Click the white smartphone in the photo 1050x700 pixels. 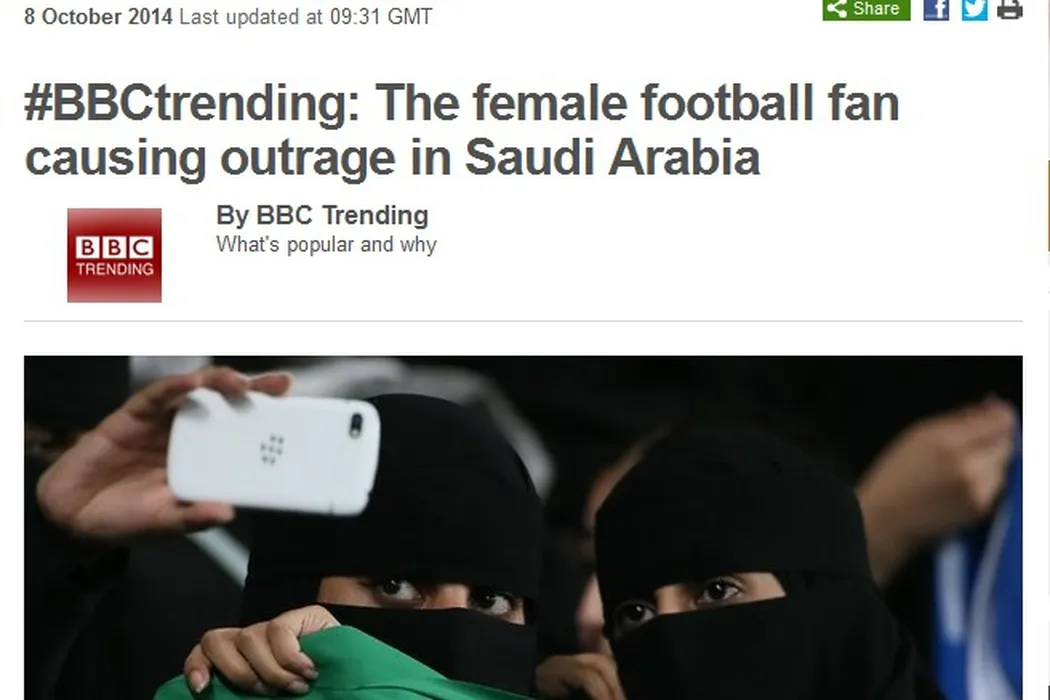tap(273, 452)
